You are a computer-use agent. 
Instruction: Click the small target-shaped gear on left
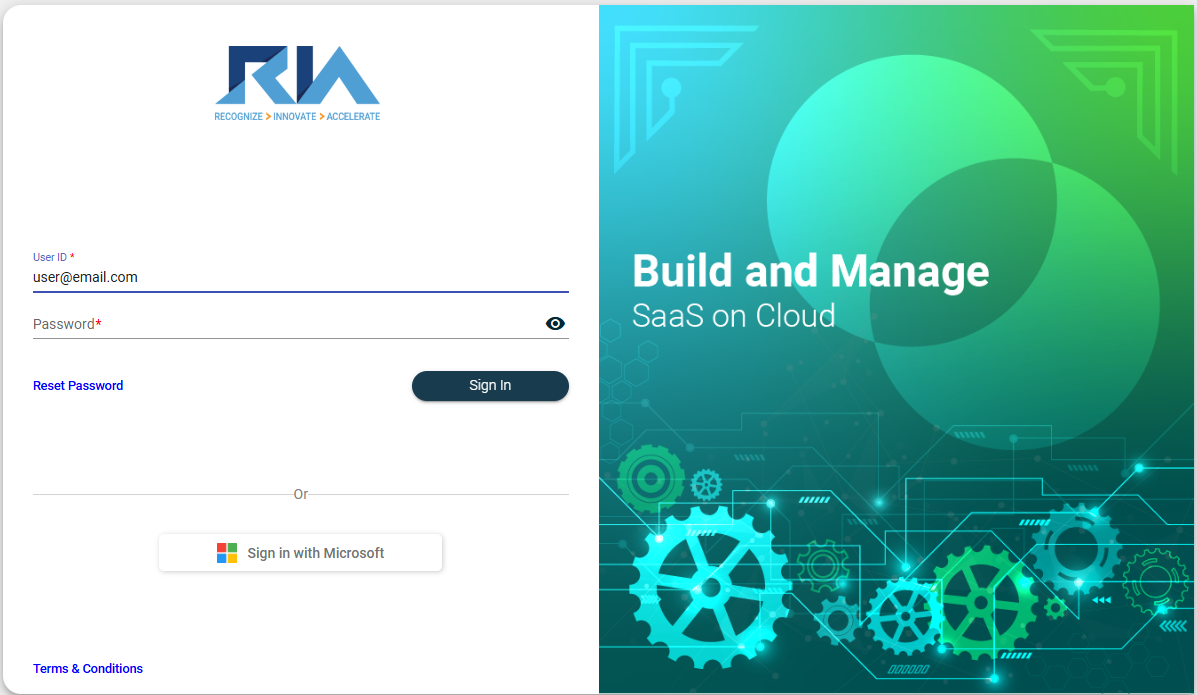[651, 479]
